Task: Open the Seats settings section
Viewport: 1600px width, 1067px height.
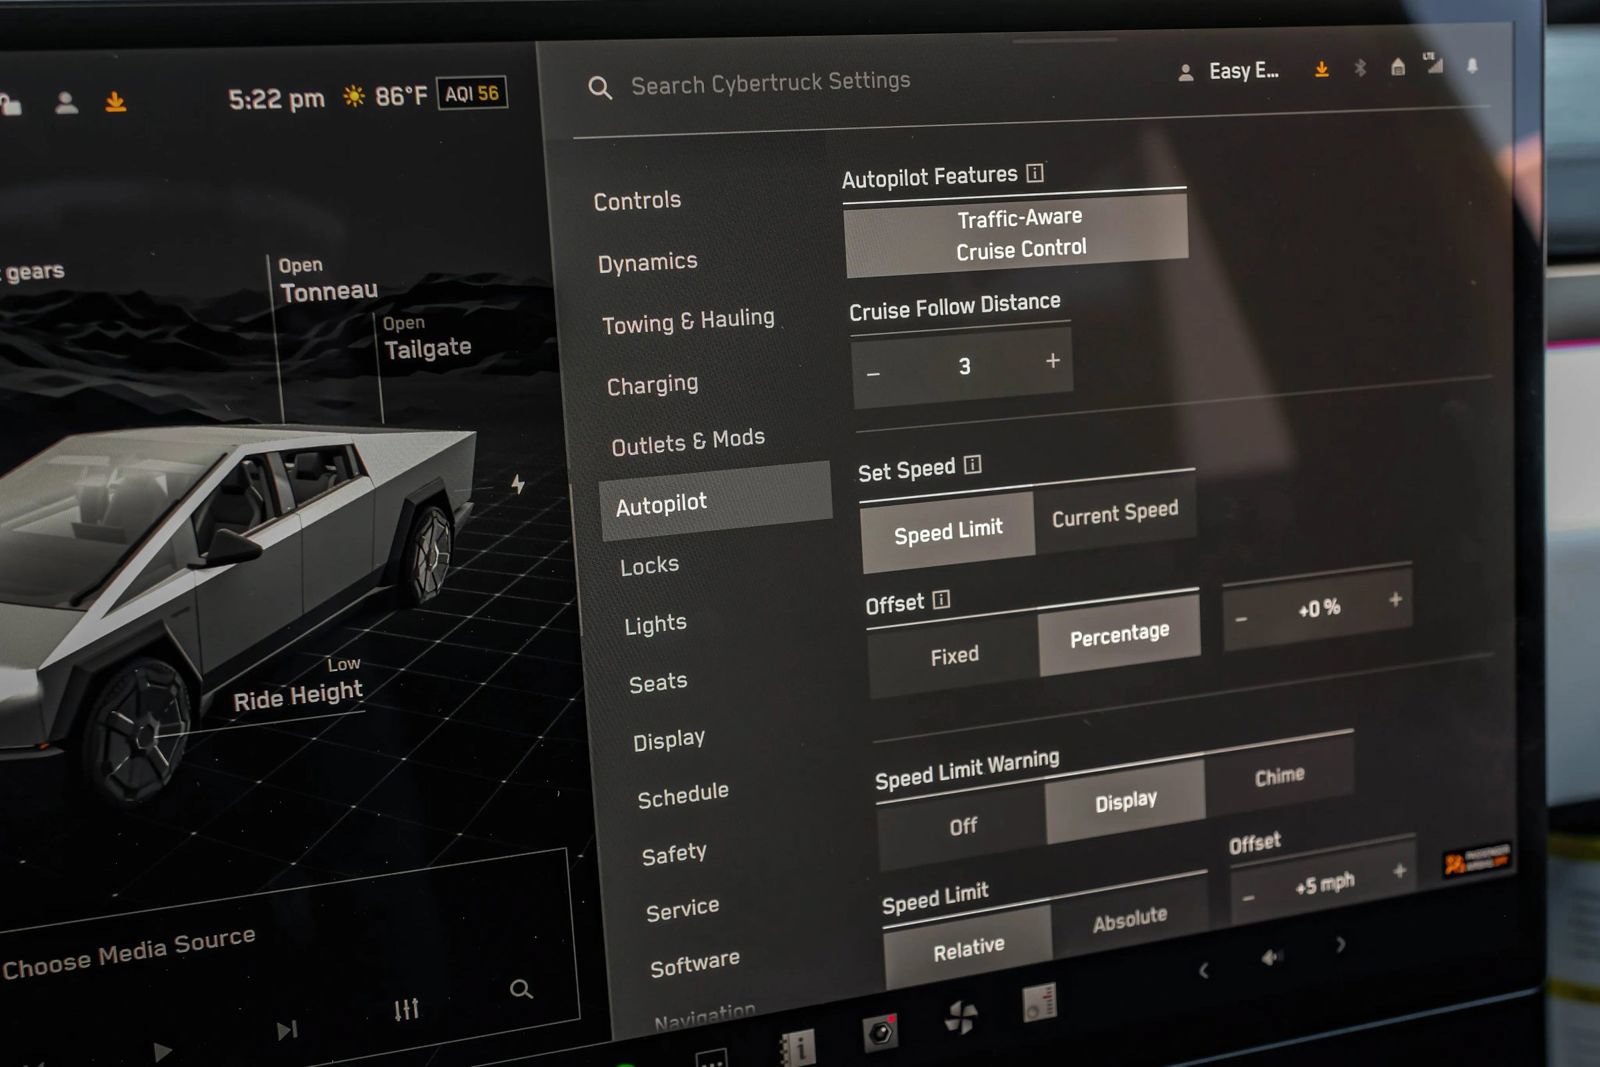Action: point(658,683)
